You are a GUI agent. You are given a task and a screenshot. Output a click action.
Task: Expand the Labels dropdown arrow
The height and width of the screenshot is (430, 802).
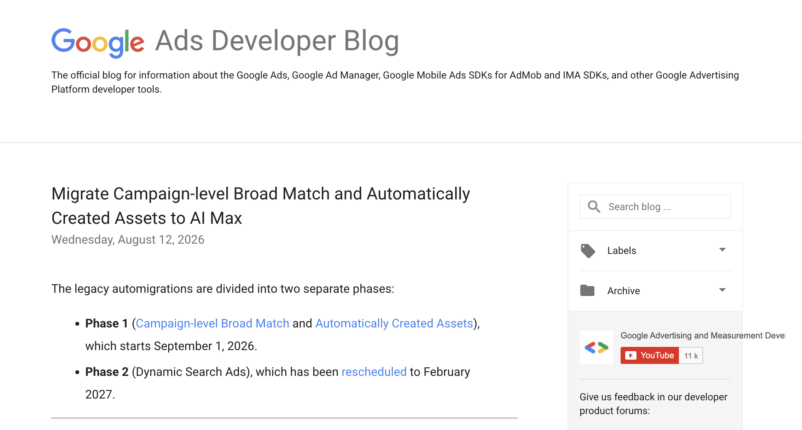(722, 250)
